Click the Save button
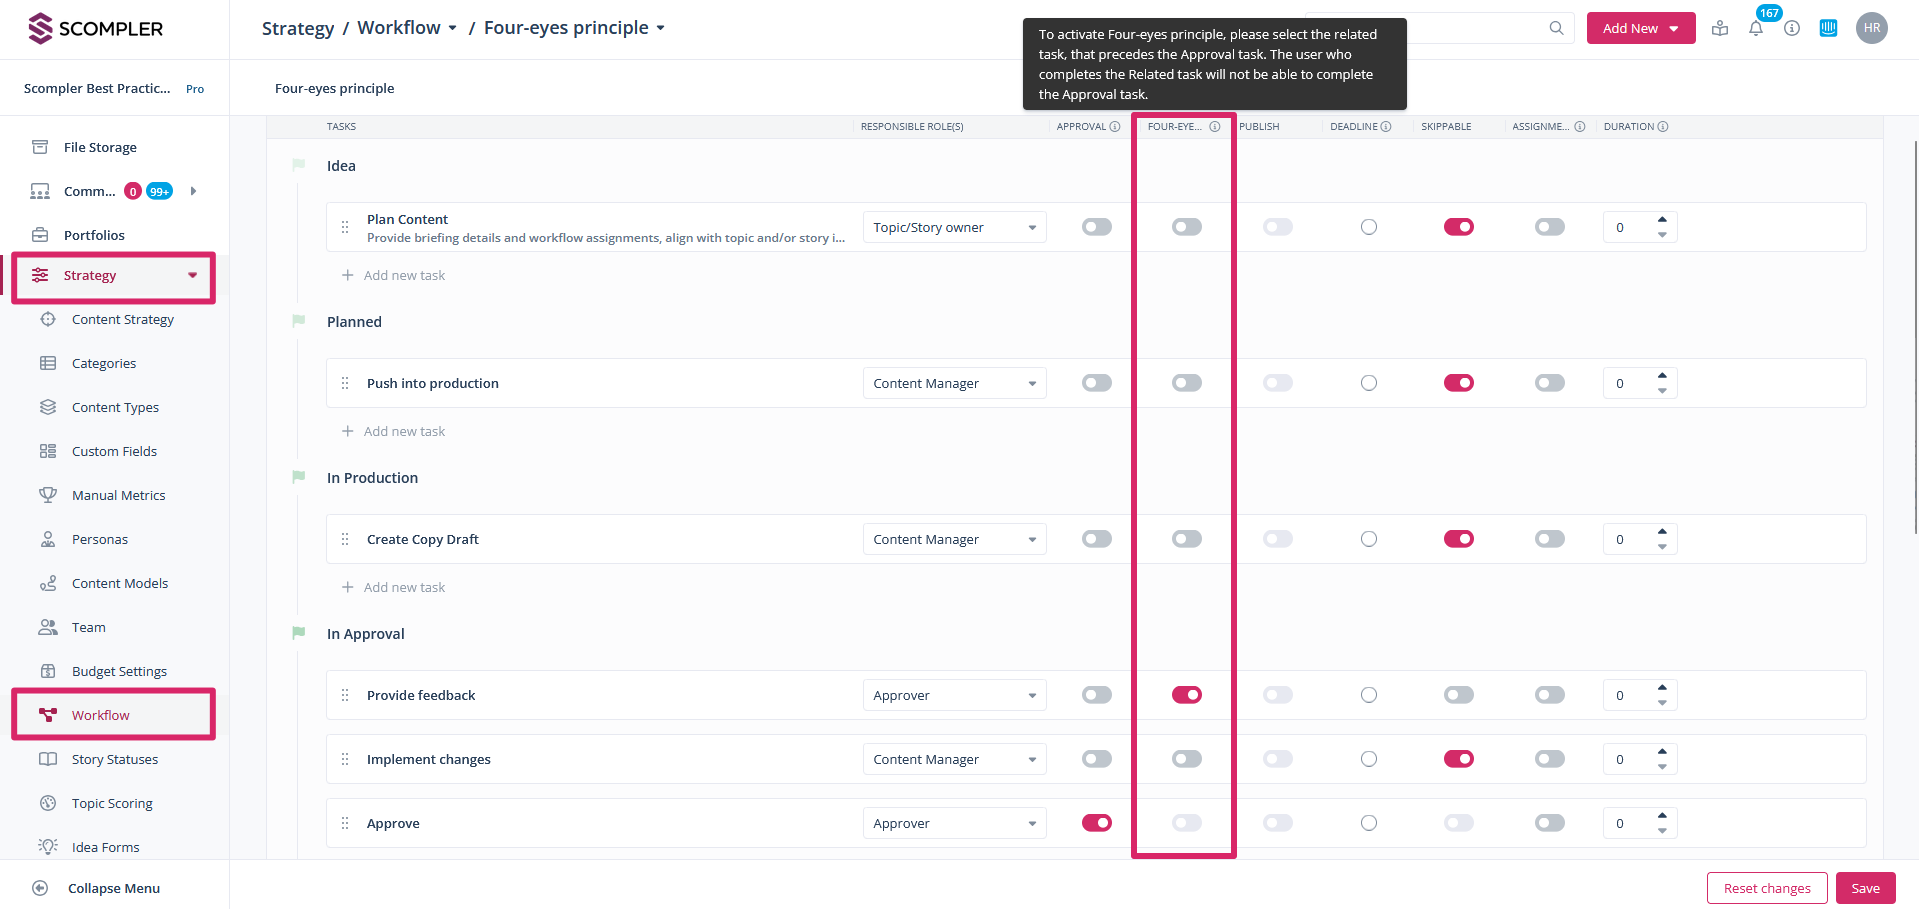Image resolution: width=1919 pixels, height=909 pixels. click(x=1865, y=888)
